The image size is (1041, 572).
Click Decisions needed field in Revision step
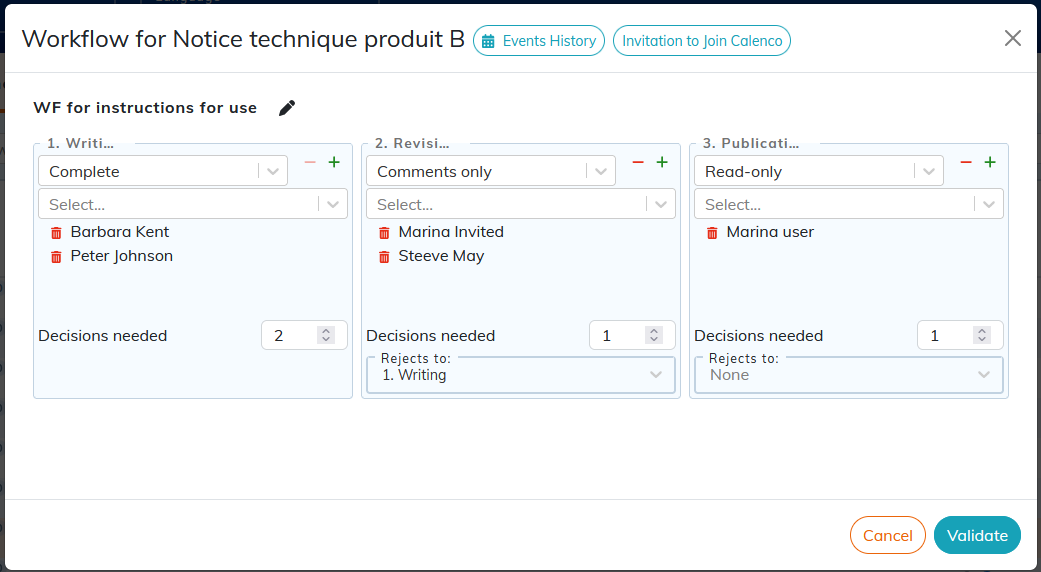point(632,335)
